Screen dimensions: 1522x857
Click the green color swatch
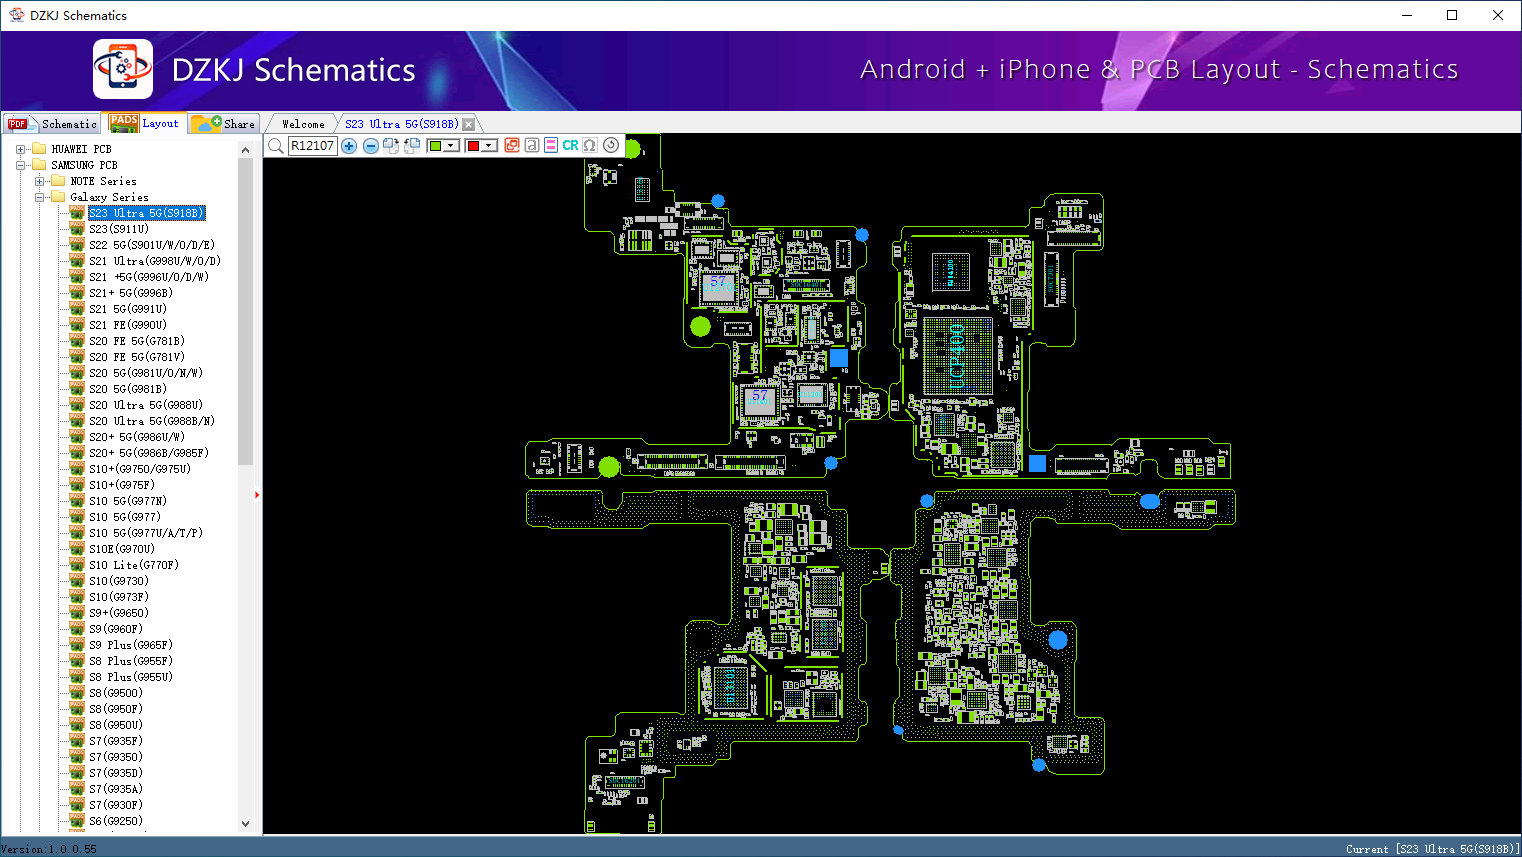(x=435, y=146)
